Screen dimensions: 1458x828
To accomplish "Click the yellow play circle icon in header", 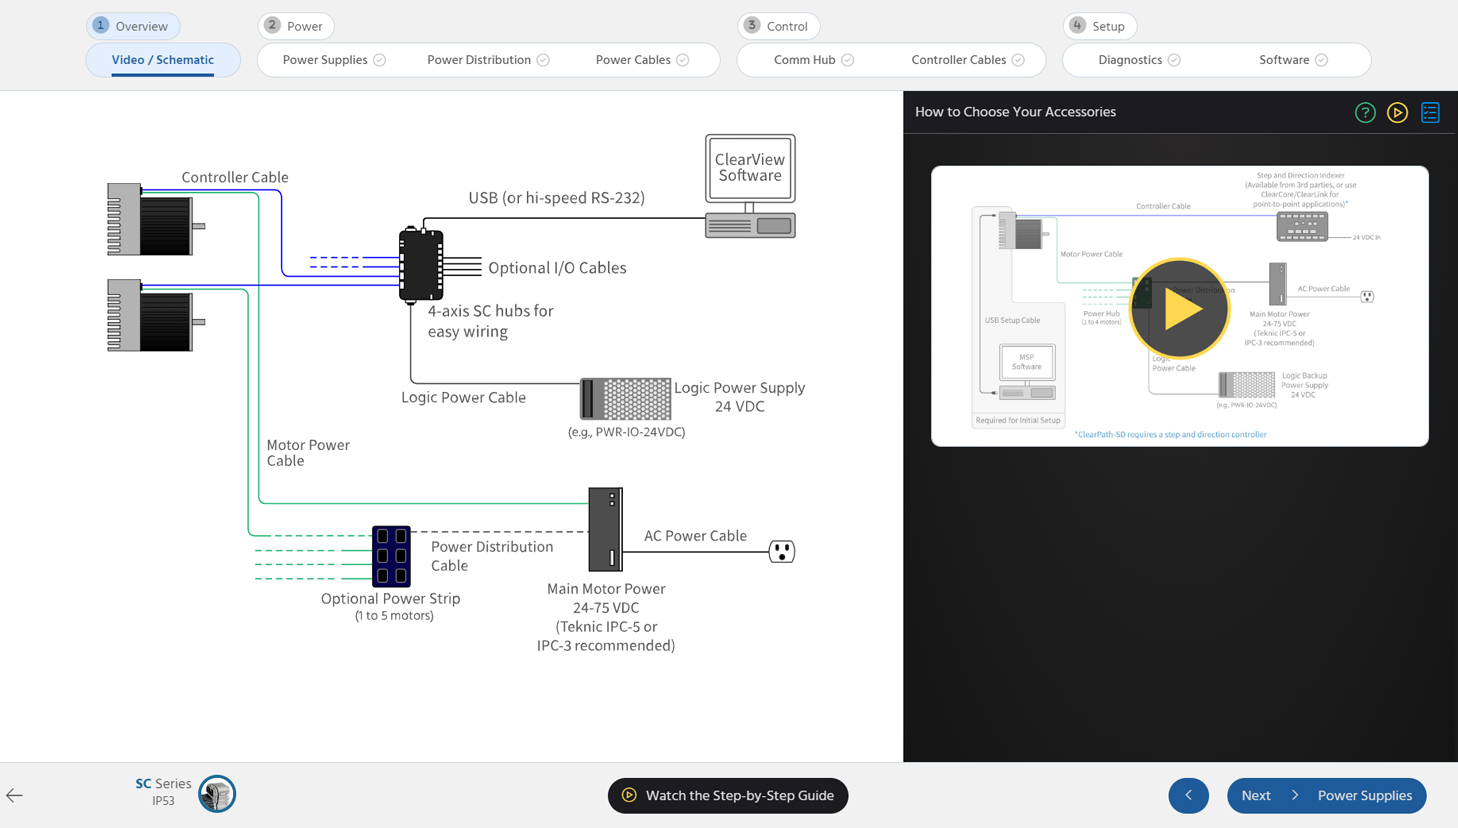I will (1397, 113).
